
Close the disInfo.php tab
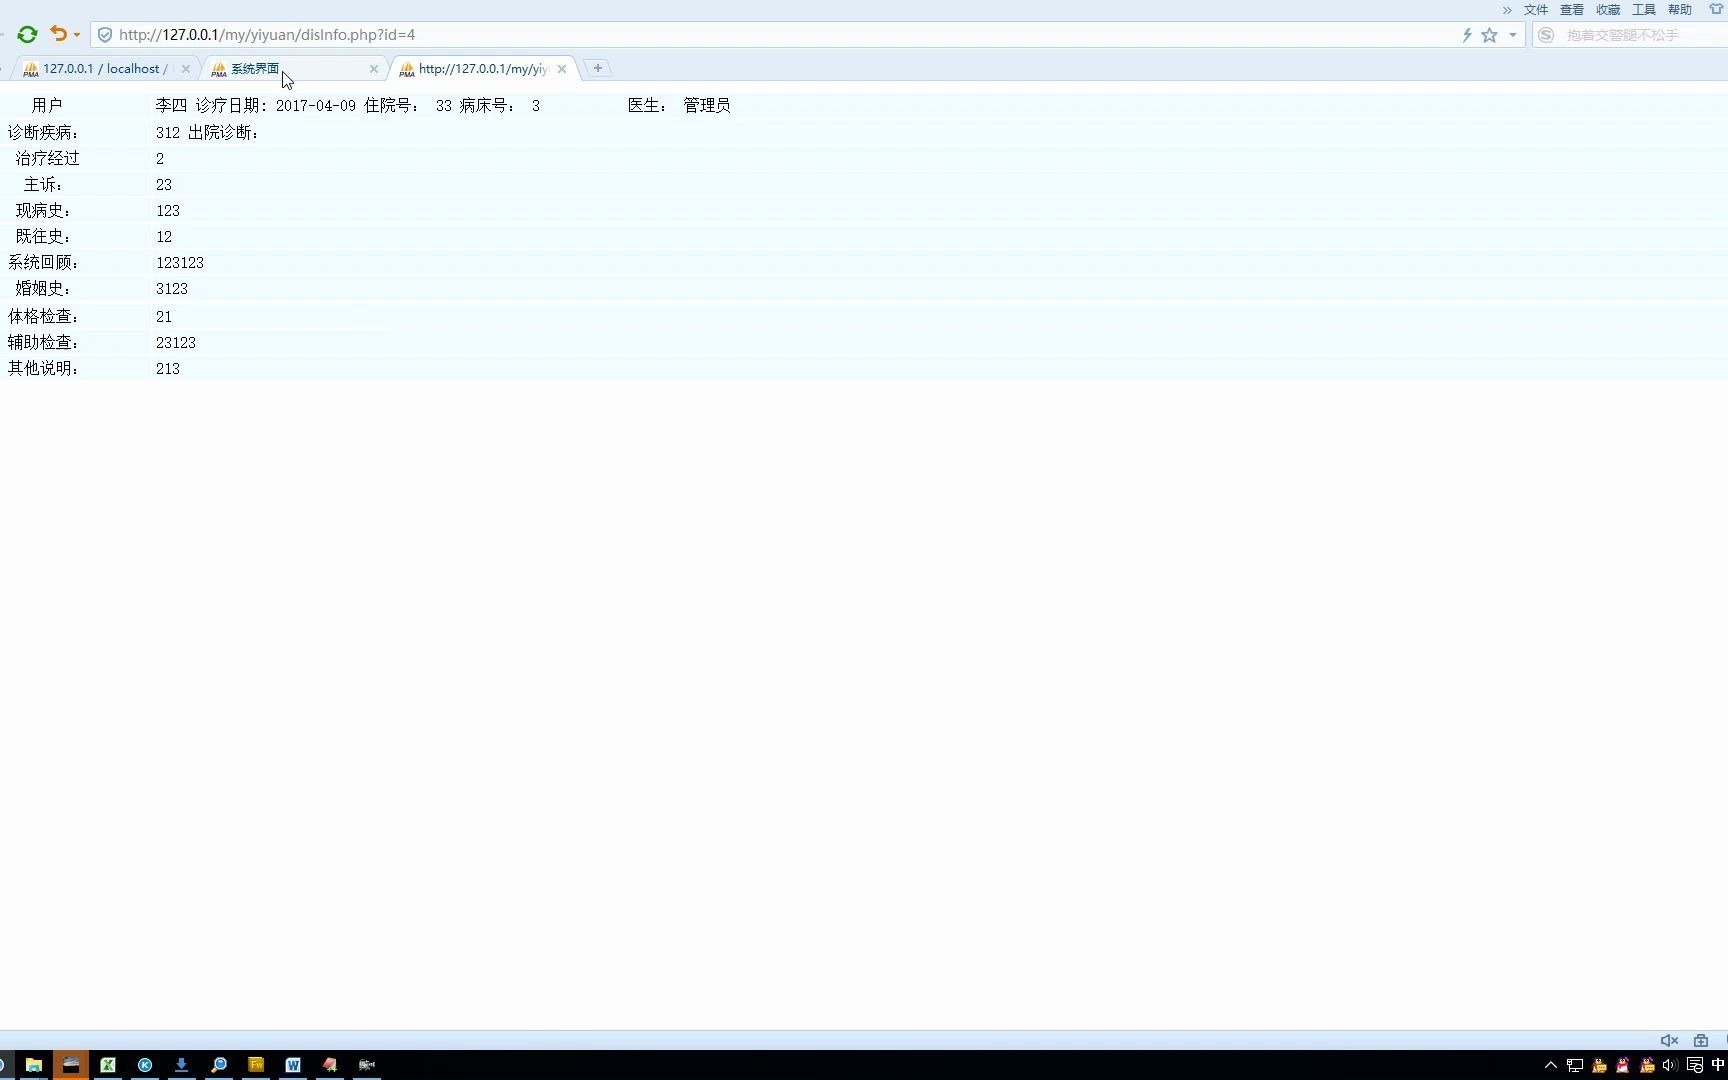point(562,69)
